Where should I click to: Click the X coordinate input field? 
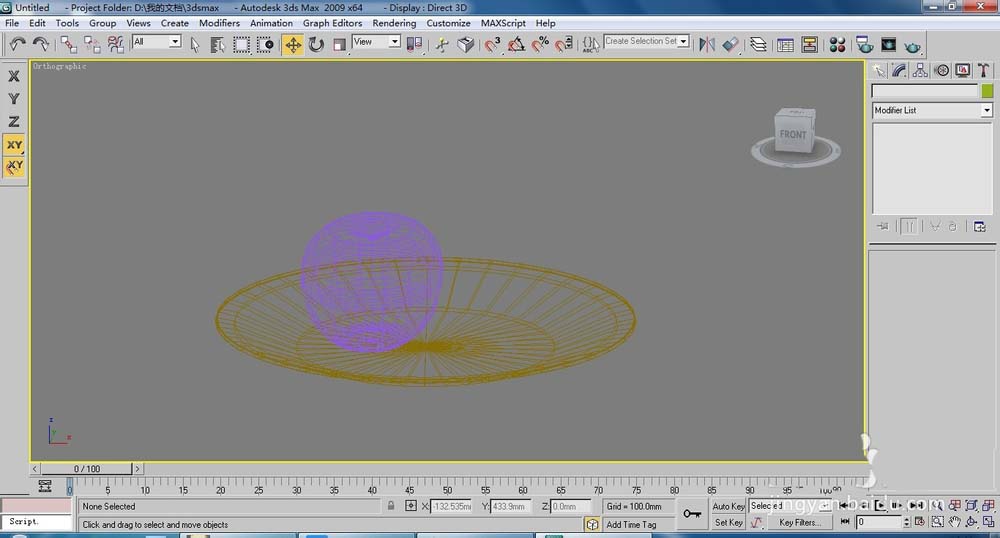point(451,506)
